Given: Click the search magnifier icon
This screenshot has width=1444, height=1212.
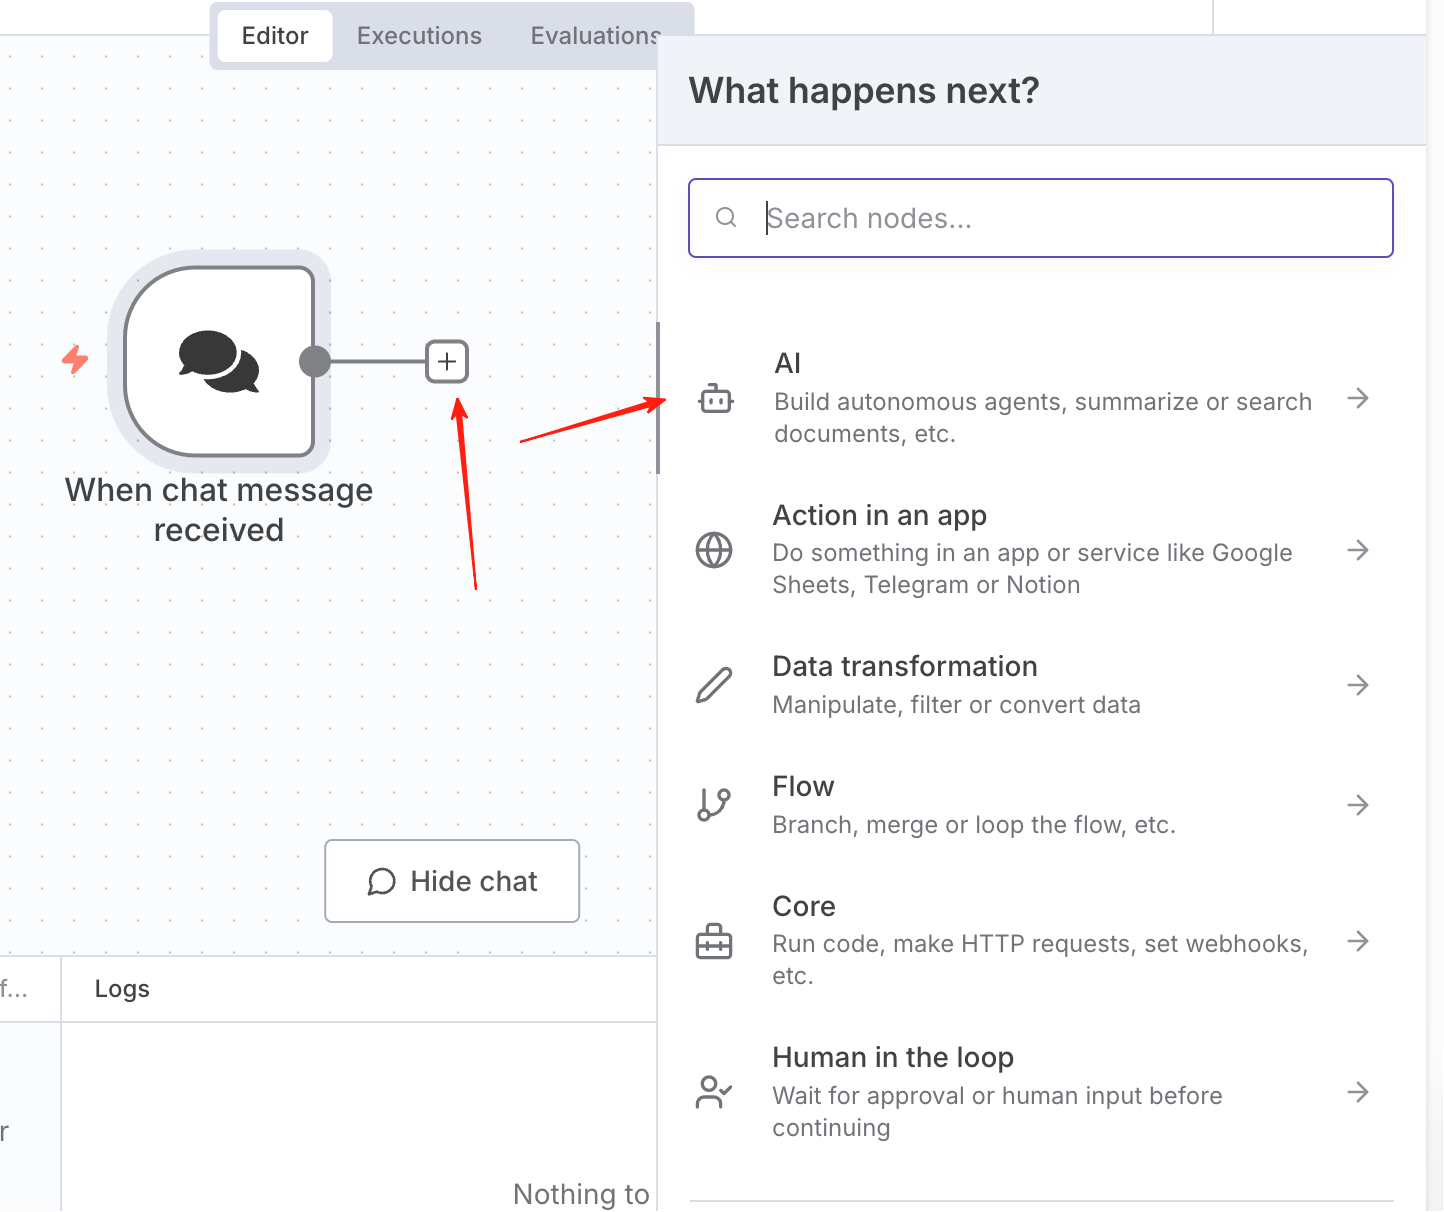Looking at the screenshot, I should [x=727, y=218].
